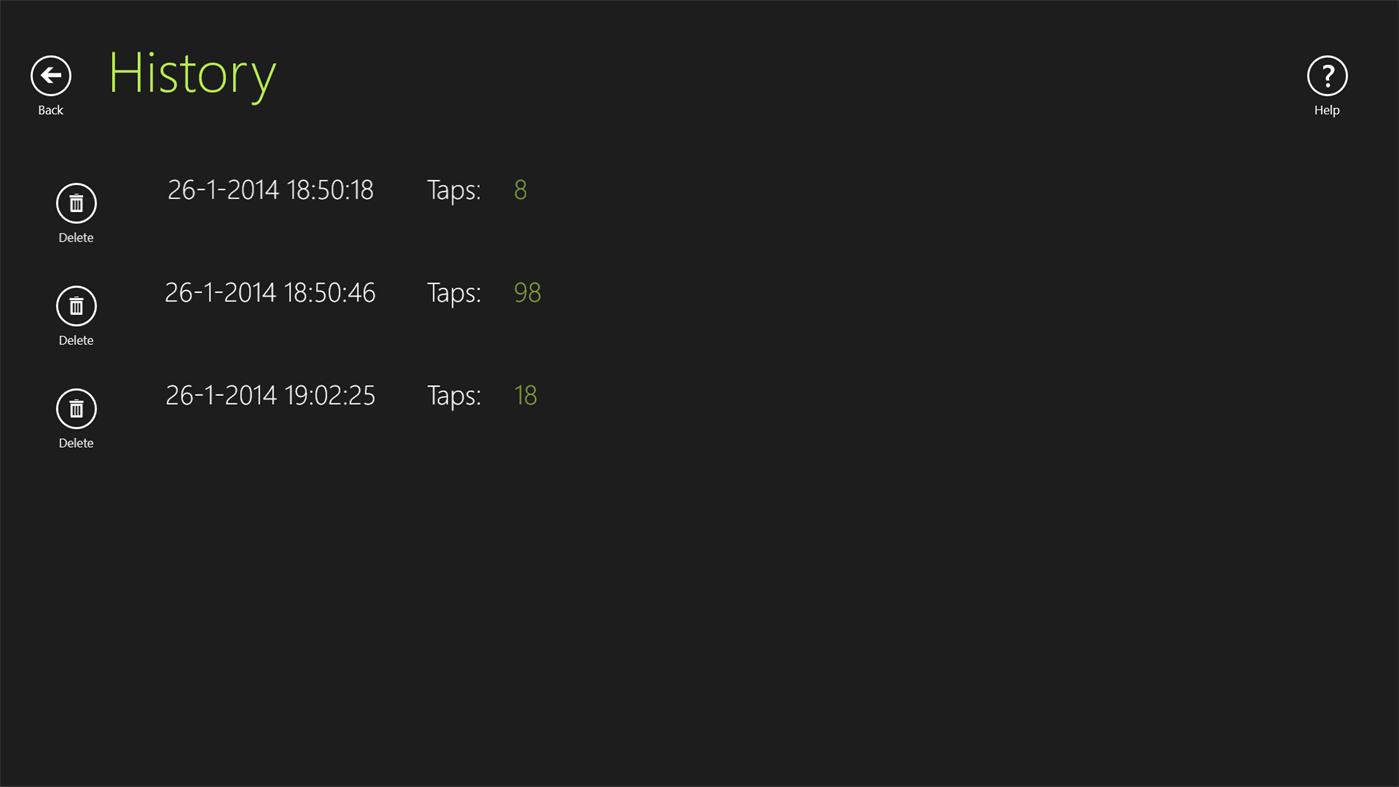Click the Delete label under third trash icon
This screenshot has height=787, width=1399.
point(76,443)
